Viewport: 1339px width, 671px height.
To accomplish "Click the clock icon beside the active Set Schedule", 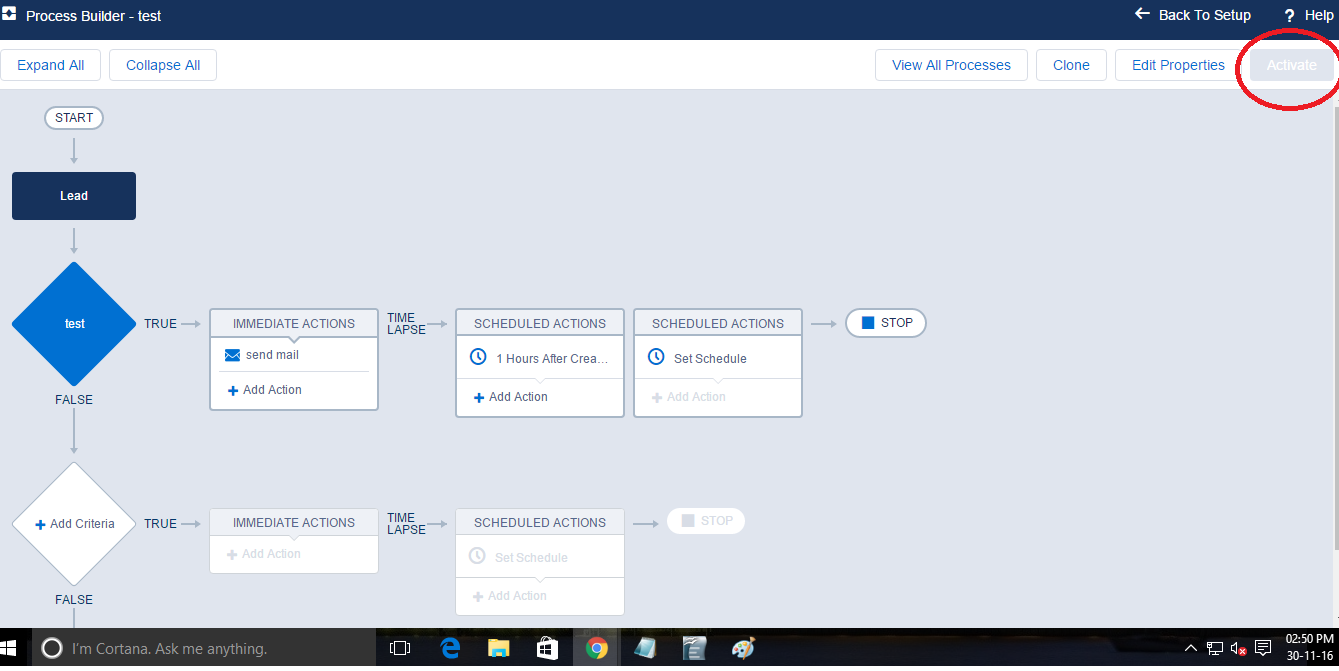I will pos(656,357).
